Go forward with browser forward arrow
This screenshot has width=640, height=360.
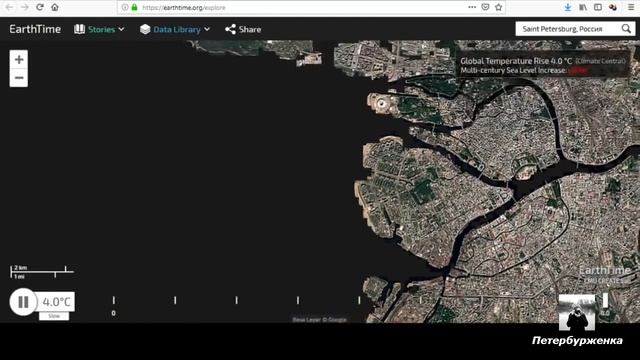tap(24, 7)
